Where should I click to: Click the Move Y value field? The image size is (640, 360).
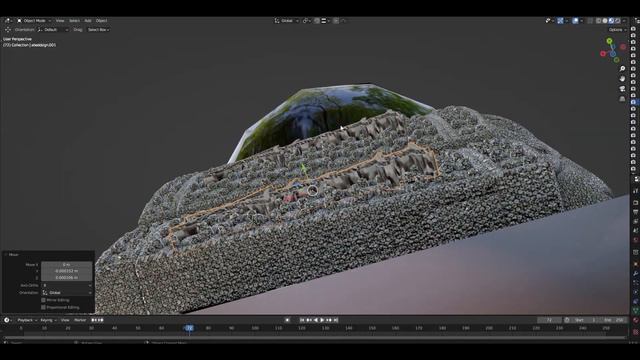click(x=67, y=271)
